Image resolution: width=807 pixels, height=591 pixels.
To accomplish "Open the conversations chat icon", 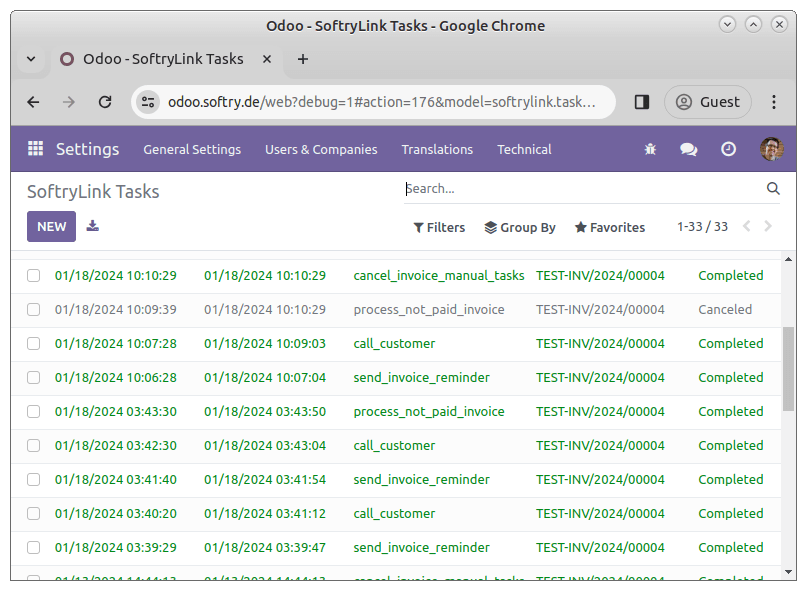I will pos(689,149).
